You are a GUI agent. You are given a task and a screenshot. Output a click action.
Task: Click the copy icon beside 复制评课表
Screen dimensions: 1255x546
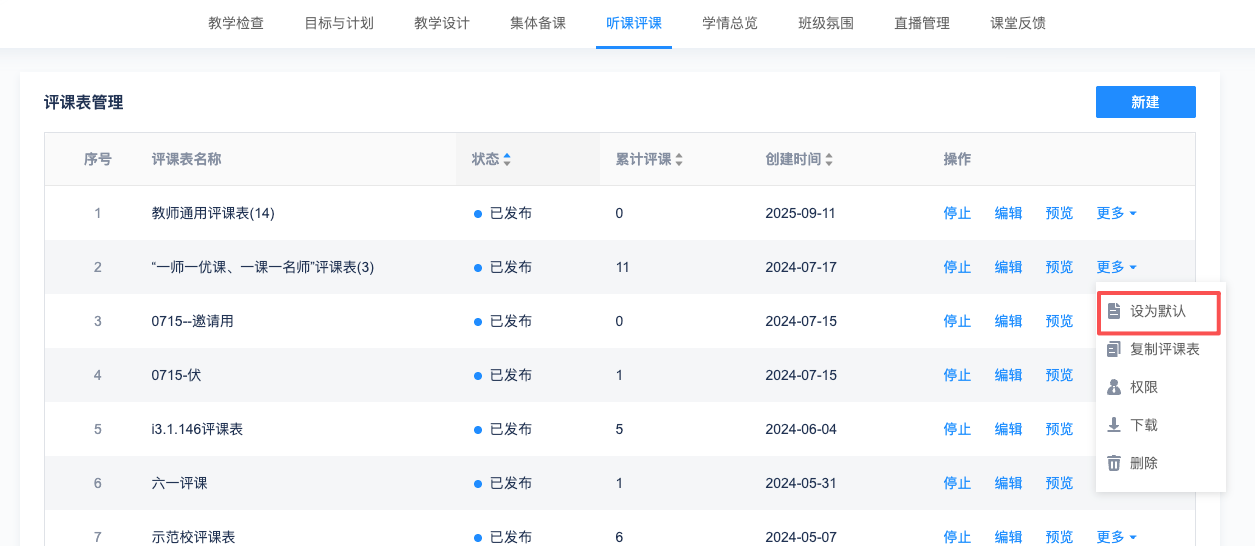(1114, 349)
